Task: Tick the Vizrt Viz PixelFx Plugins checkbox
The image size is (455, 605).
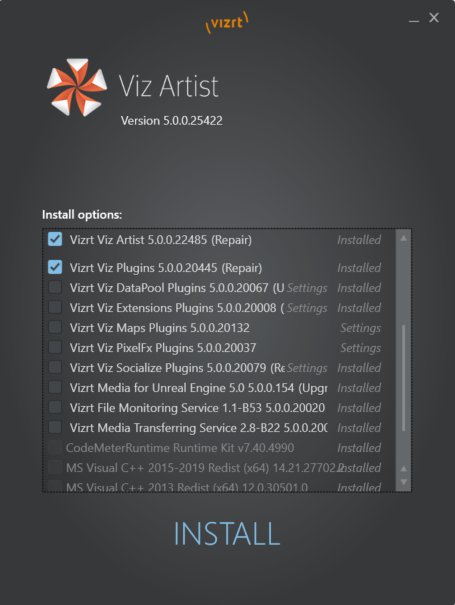Action: (55, 347)
